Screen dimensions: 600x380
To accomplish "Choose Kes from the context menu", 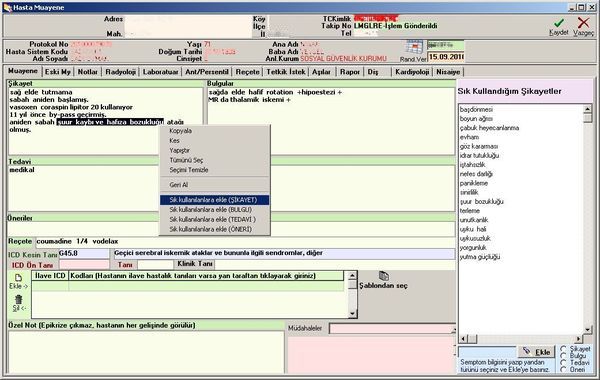I will [214, 141].
